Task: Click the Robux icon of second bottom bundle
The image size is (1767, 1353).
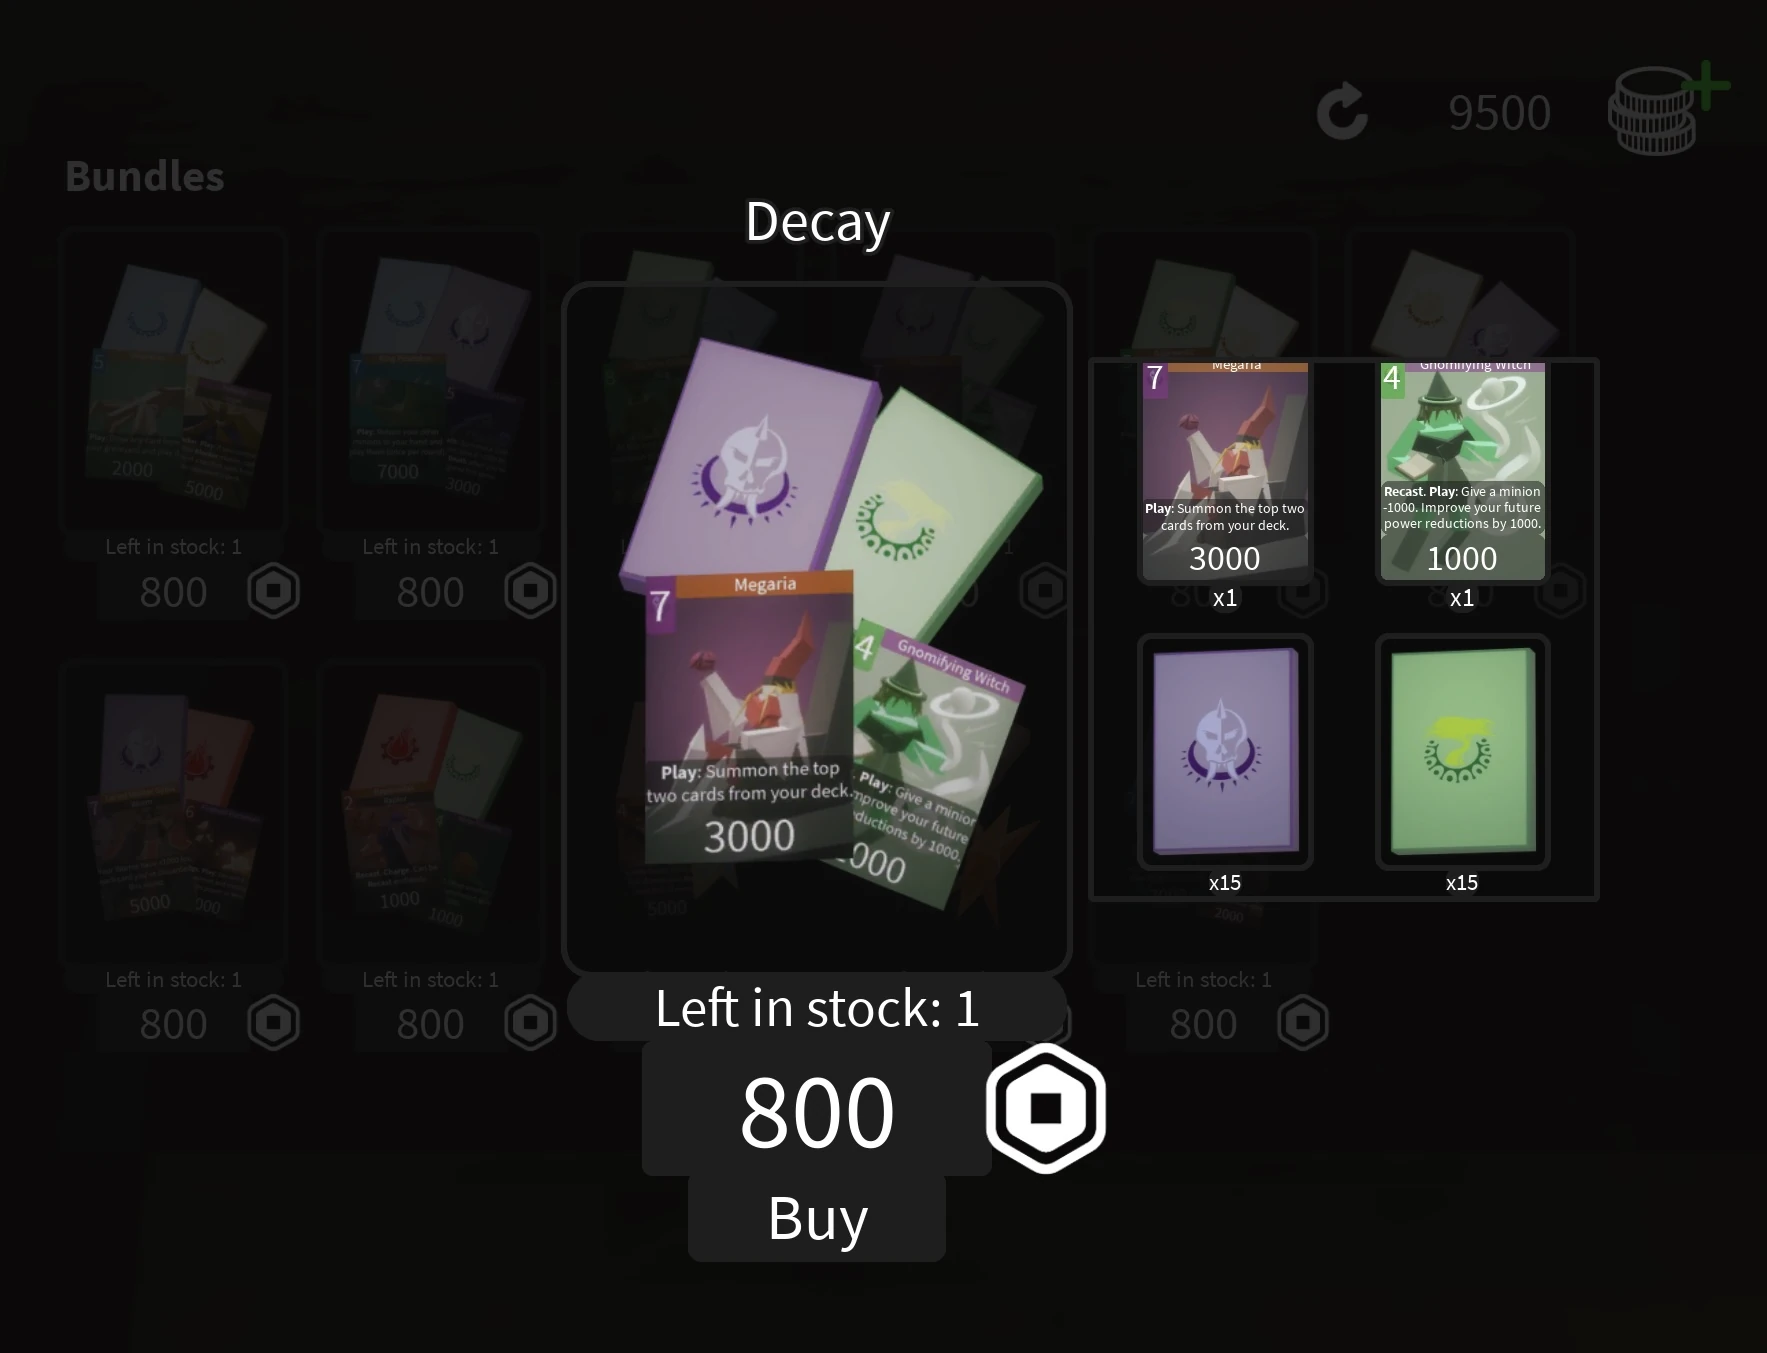Action: tap(531, 1023)
